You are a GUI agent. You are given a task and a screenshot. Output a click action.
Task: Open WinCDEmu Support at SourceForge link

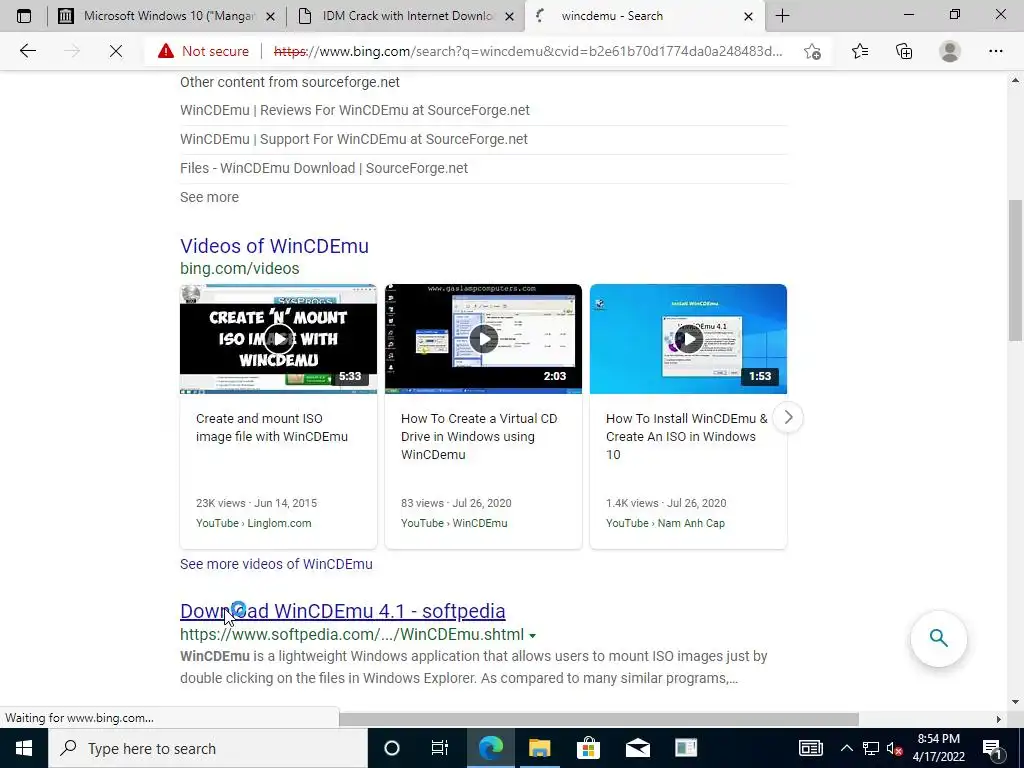(x=354, y=139)
